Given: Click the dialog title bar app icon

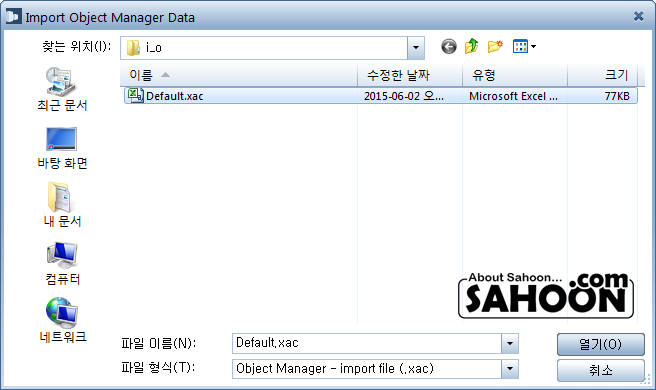Looking at the screenshot, I should pos(13,17).
